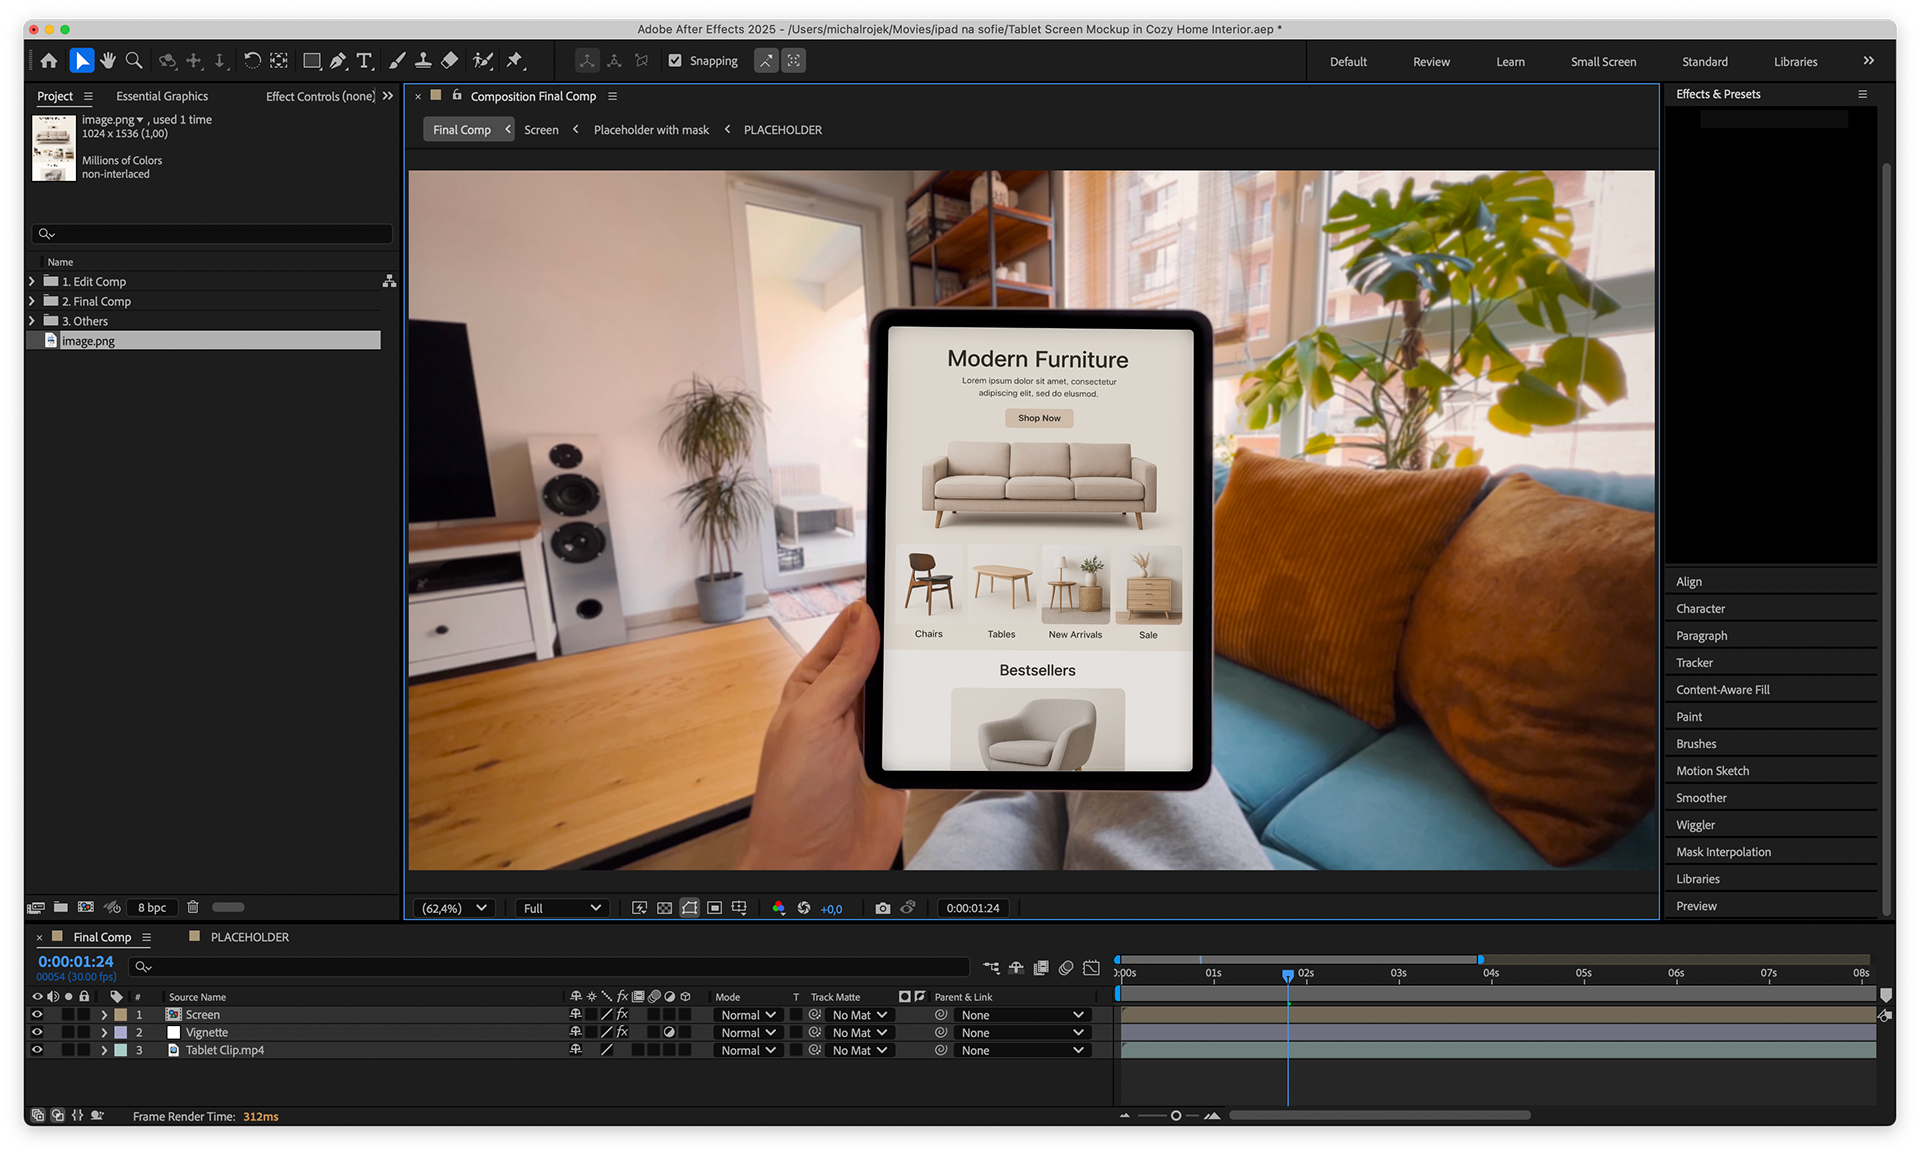This screenshot has height=1154, width=1920.
Task: Open the Content-Aware Fill panel
Action: (x=1722, y=690)
